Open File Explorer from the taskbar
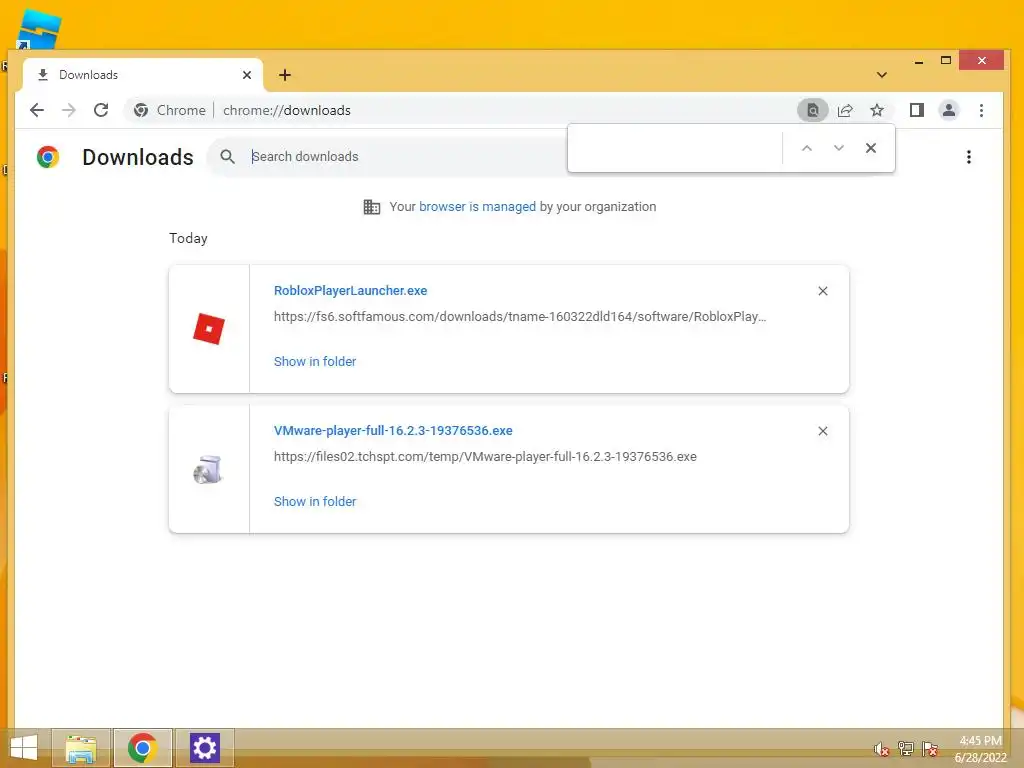Viewport: 1024px width, 768px height. pyautogui.click(x=80, y=748)
